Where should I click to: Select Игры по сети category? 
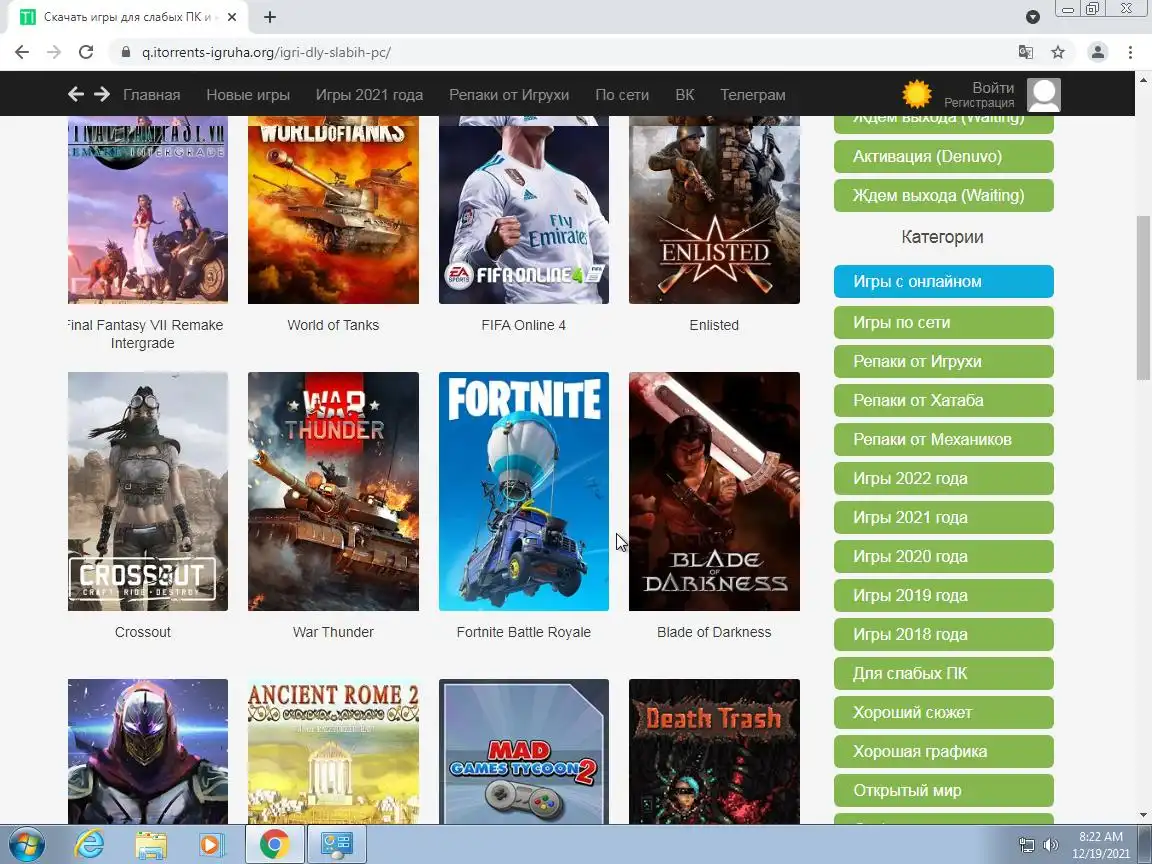coord(943,323)
